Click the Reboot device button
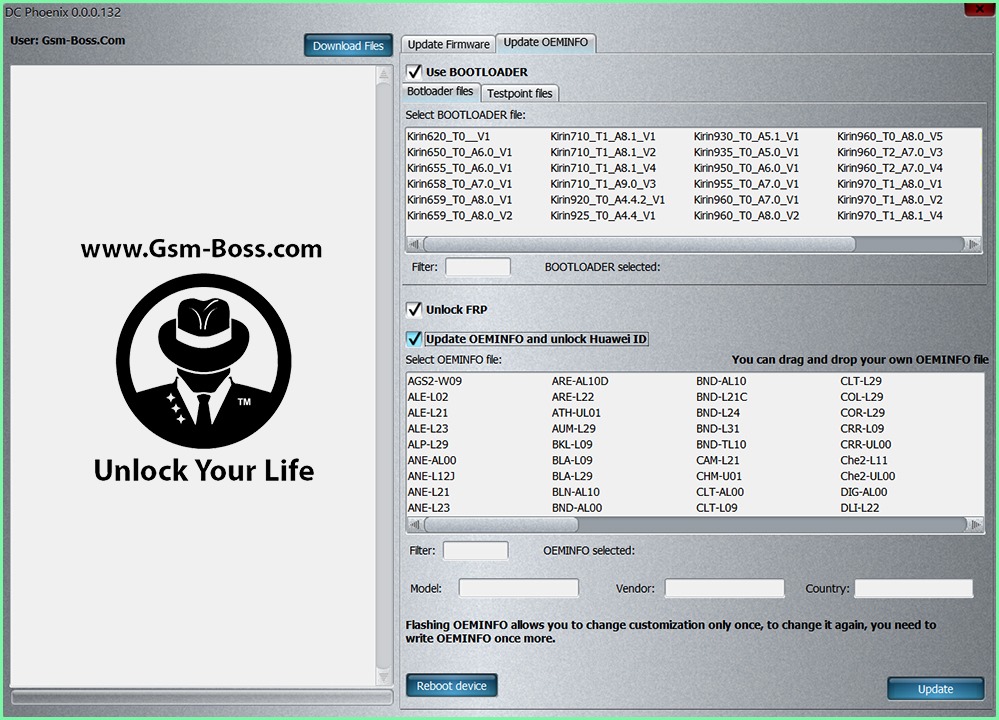The width and height of the screenshot is (999, 720). click(452, 686)
